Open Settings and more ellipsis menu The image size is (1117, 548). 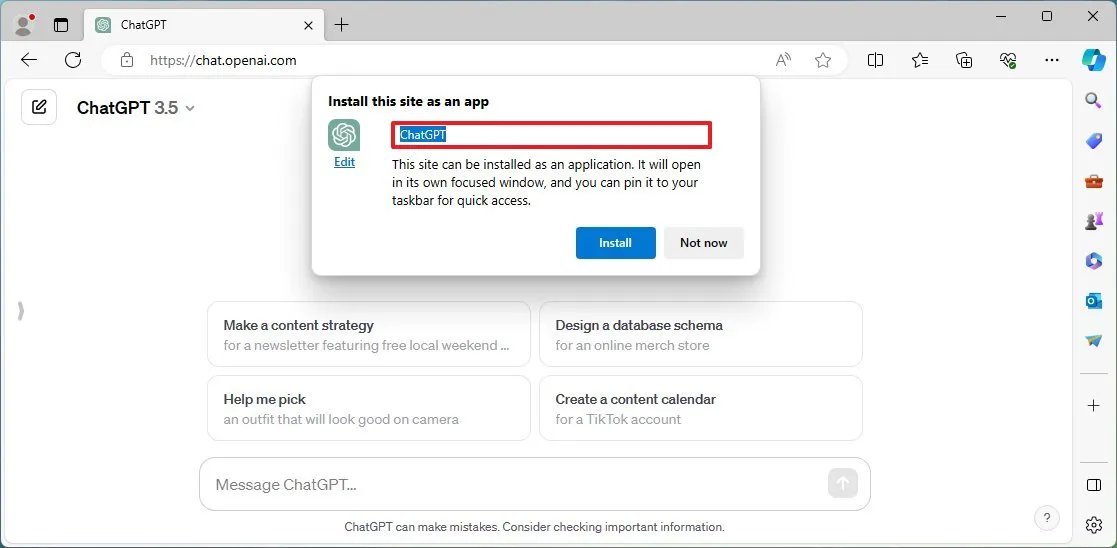1051,61
